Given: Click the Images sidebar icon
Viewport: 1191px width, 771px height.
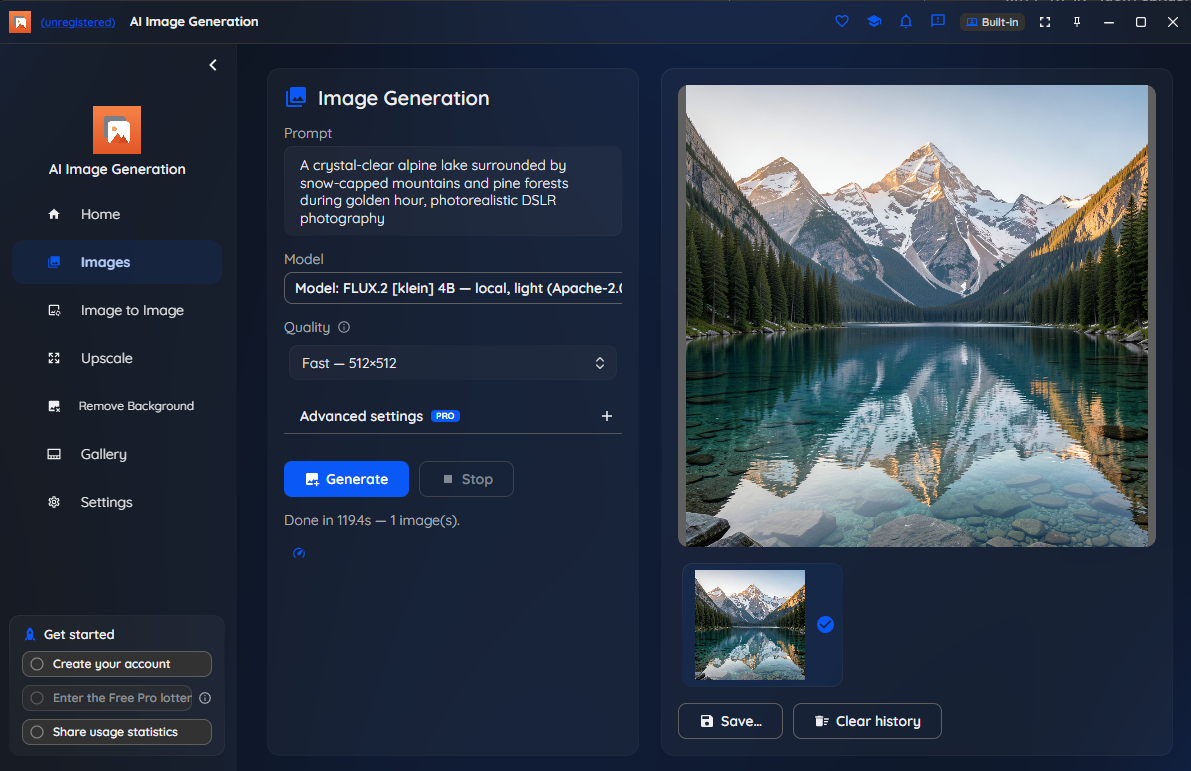Looking at the screenshot, I should click(54, 262).
